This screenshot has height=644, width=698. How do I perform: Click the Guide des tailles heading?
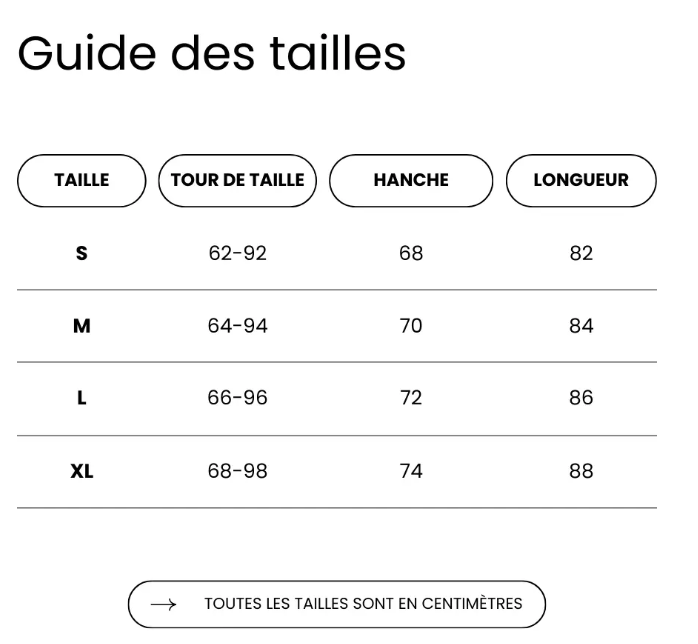(x=212, y=53)
